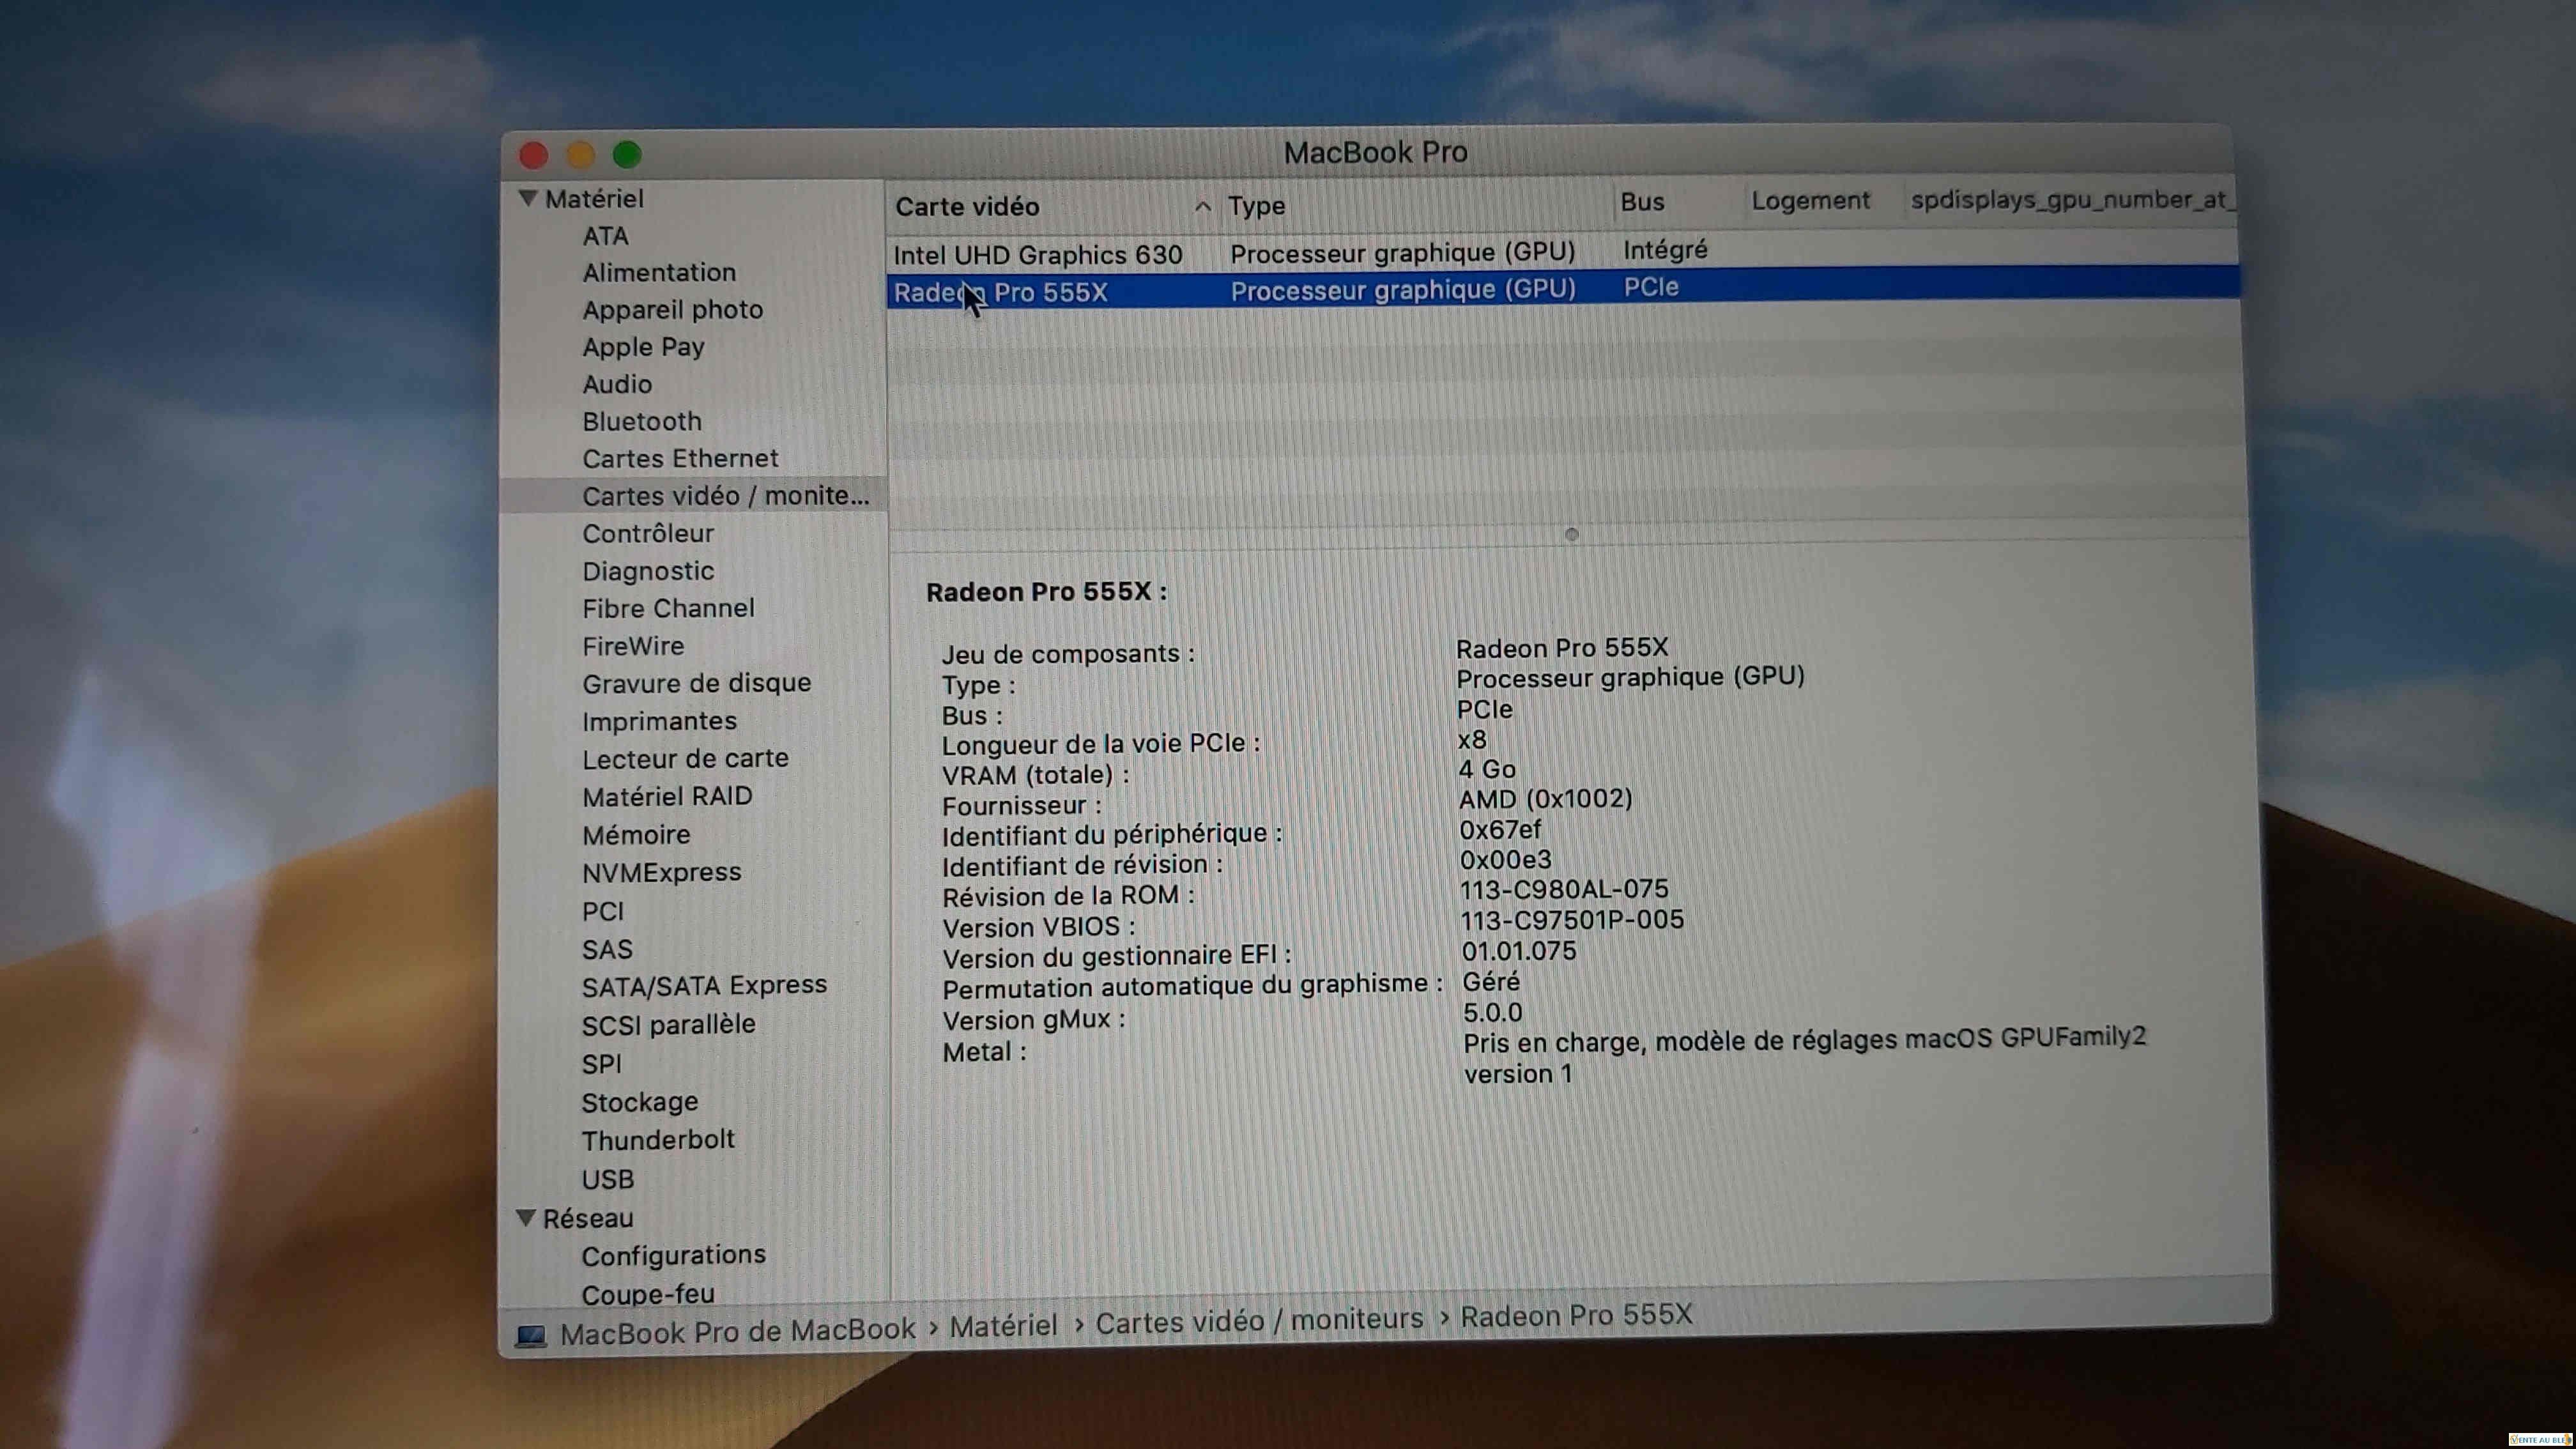The height and width of the screenshot is (1449, 2576).
Task: Collapse the Réseau tree section
Action: coord(526,1217)
